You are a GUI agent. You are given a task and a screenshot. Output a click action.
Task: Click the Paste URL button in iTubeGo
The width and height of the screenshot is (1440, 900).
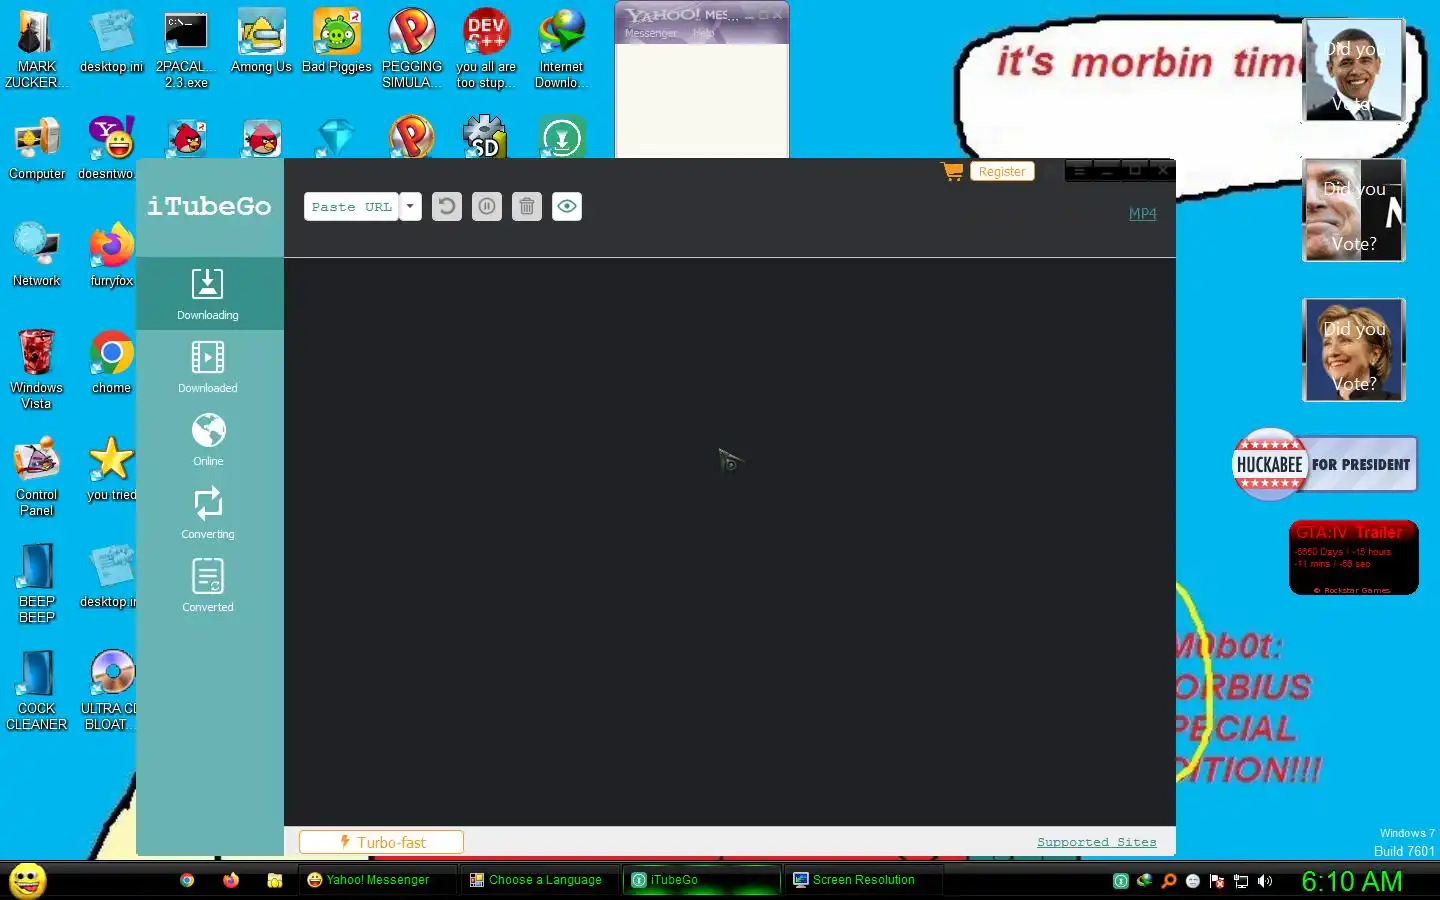click(x=351, y=207)
